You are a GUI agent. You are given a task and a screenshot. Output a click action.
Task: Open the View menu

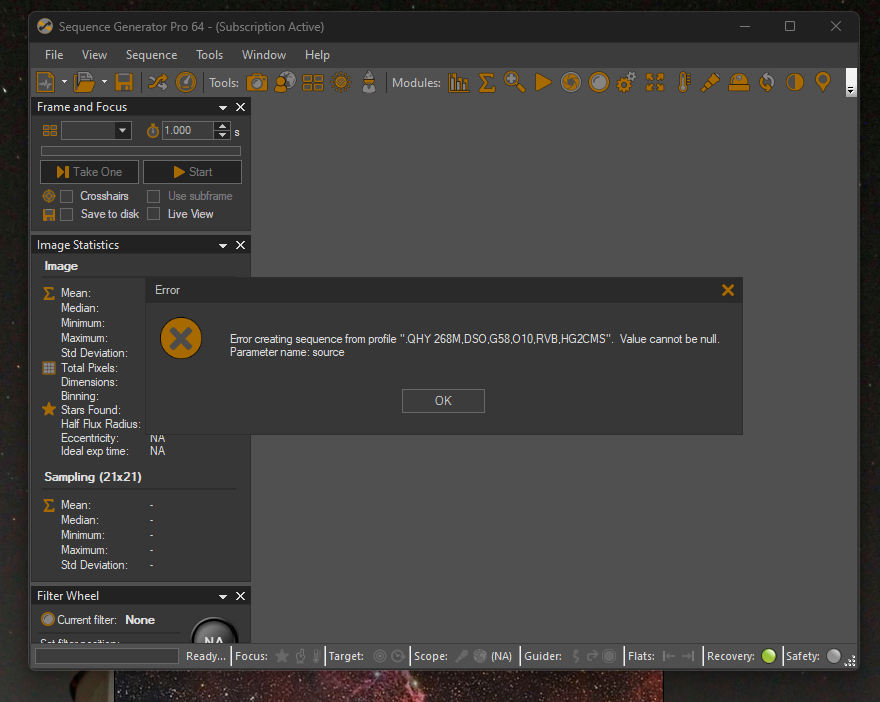click(x=94, y=55)
